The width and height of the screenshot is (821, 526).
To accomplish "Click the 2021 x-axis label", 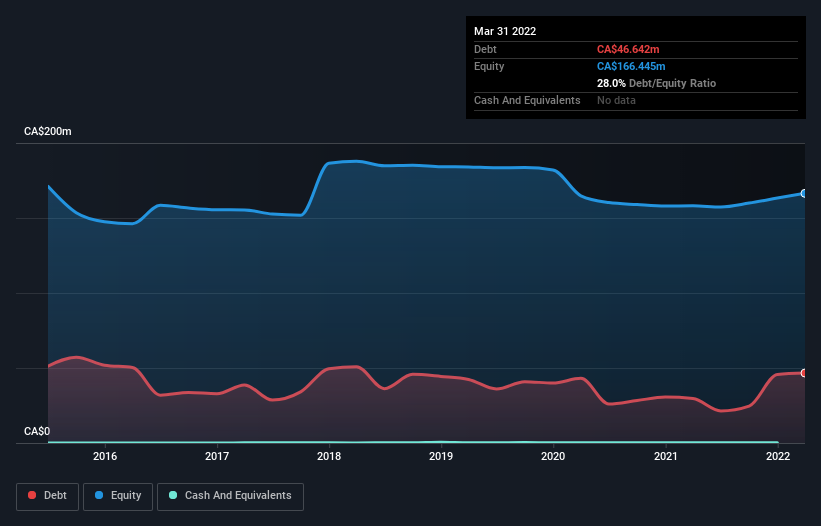I will click(665, 456).
